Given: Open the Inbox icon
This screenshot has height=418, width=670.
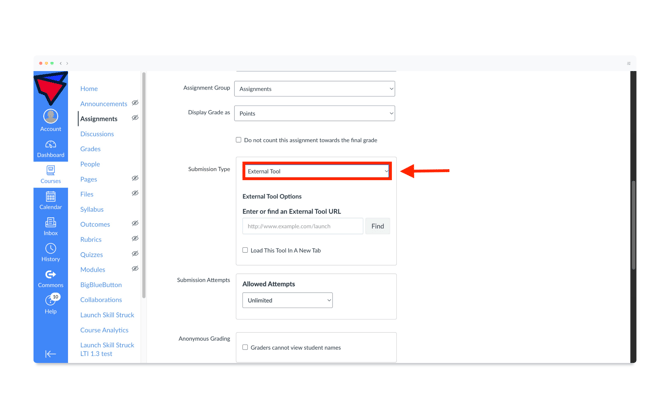Looking at the screenshot, I should [x=50, y=222].
